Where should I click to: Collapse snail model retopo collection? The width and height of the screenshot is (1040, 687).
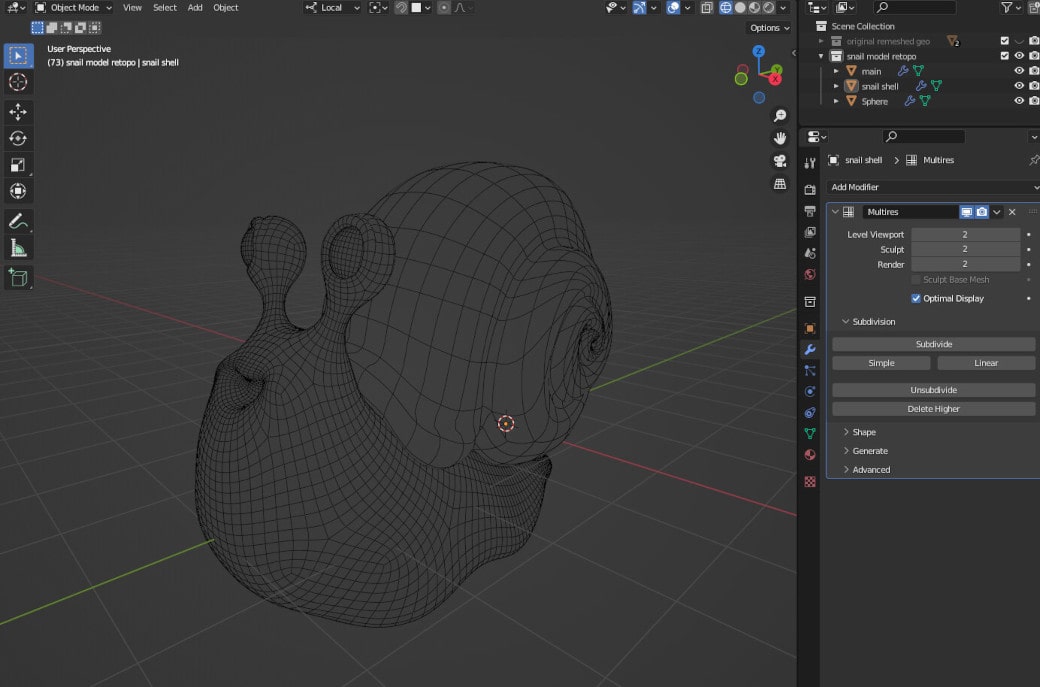pos(821,56)
